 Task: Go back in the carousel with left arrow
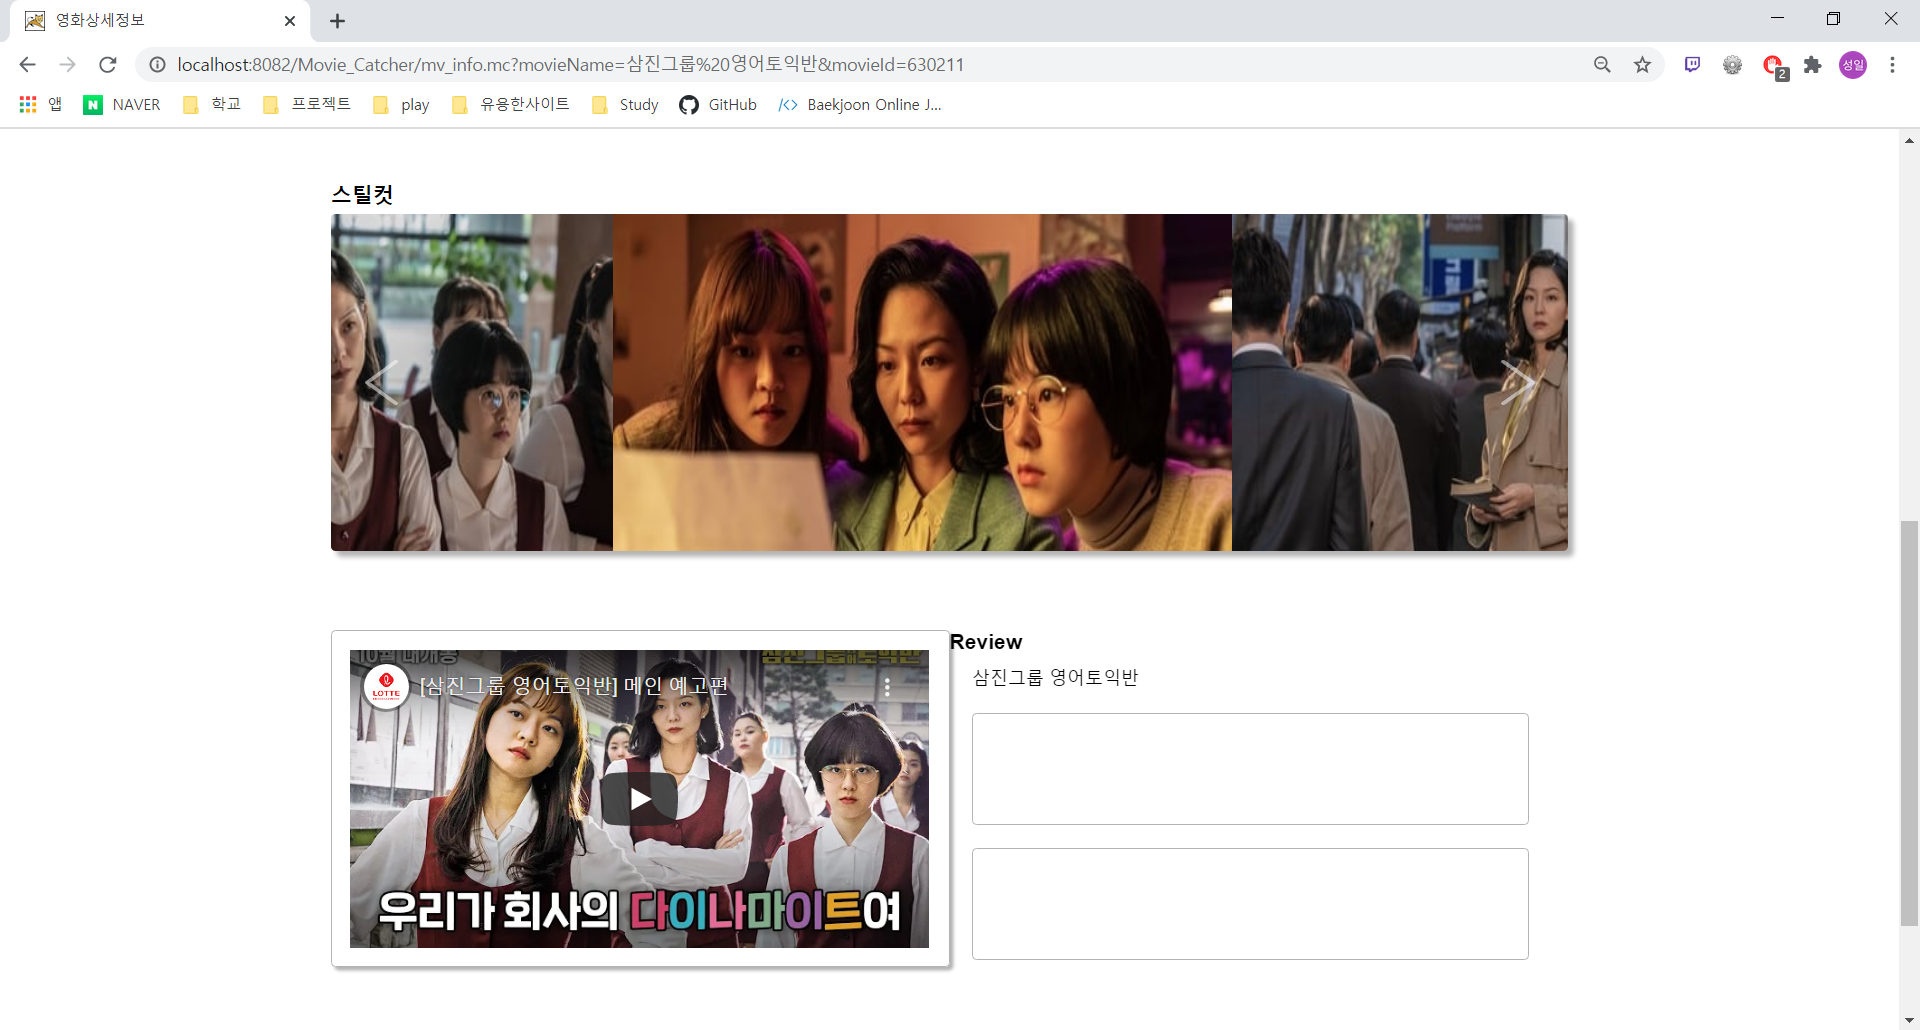(x=381, y=382)
